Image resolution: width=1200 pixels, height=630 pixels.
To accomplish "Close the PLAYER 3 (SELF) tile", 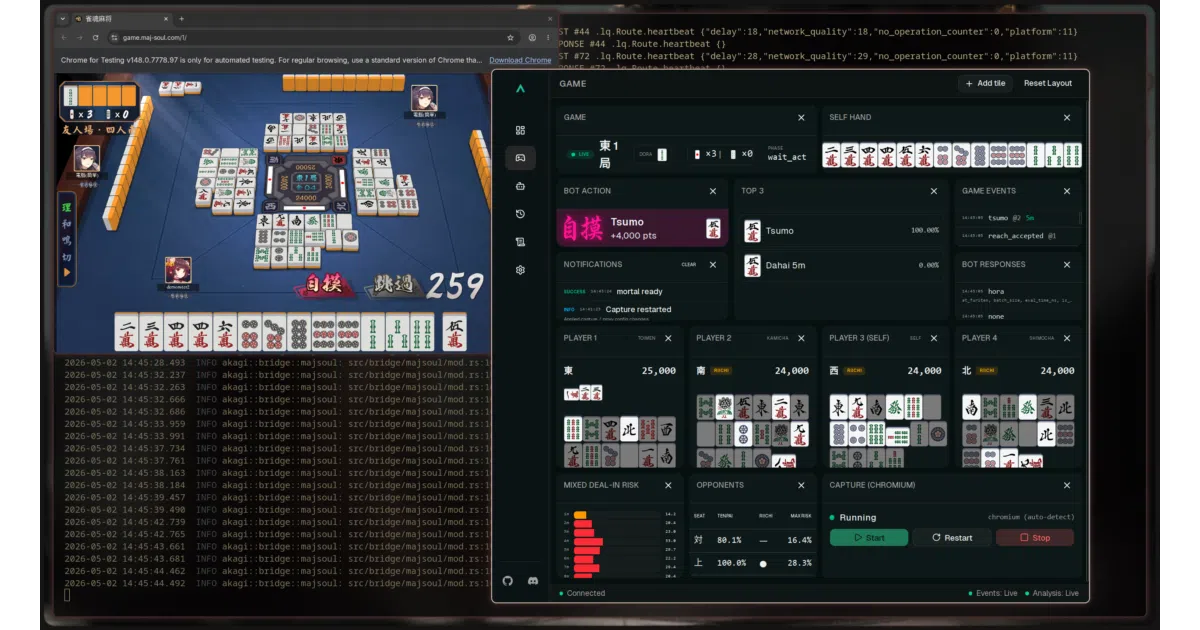I will 934,338.
